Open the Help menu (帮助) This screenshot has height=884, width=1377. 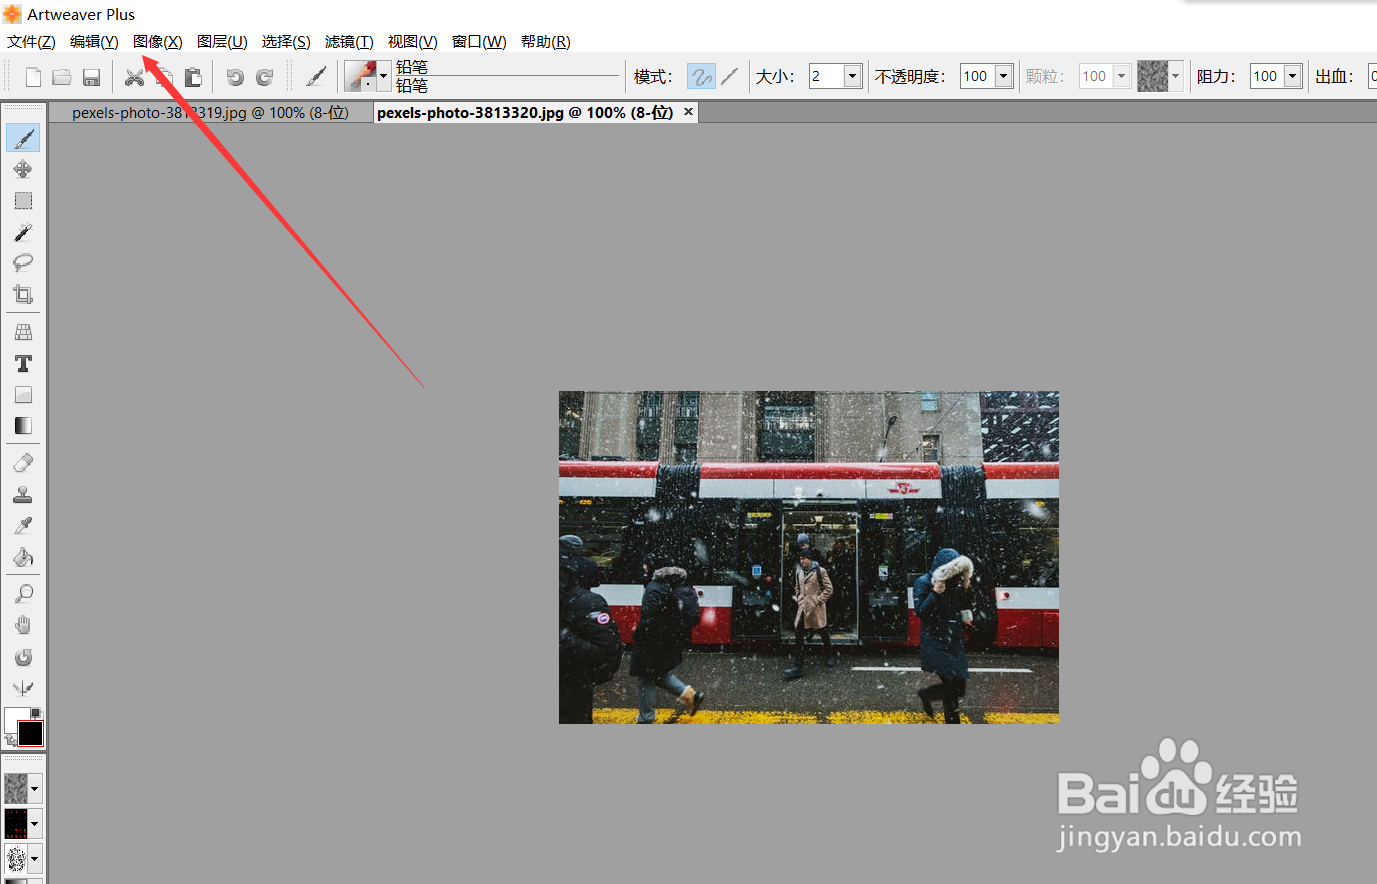(546, 42)
